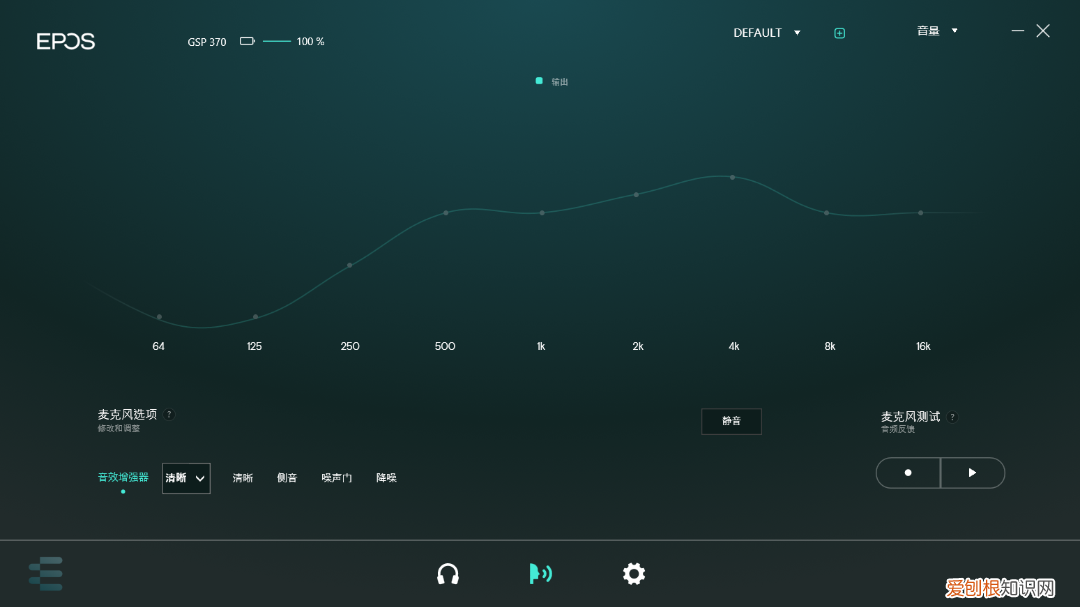Mute the microphone with 静音 button
Image resolution: width=1080 pixels, height=607 pixels.
731,421
